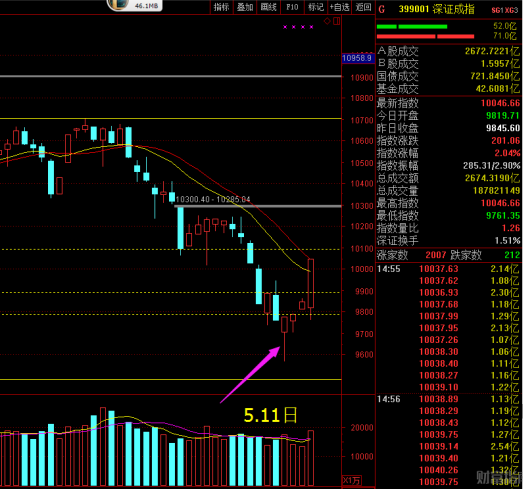Click the last magenta star marker
Viewport: 523px width, 490px height.
pos(311,27)
